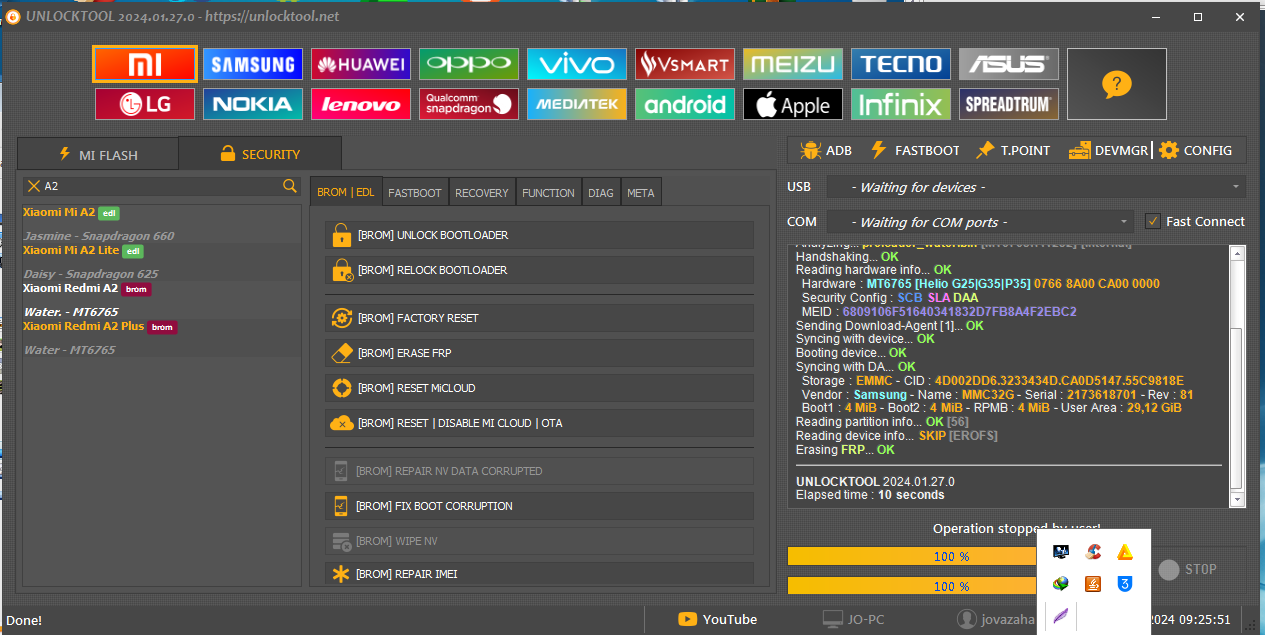This screenshot has height=635, width=1265.
Task: Click the JO-PC computer name entry
Action: (x=853, y=619)
